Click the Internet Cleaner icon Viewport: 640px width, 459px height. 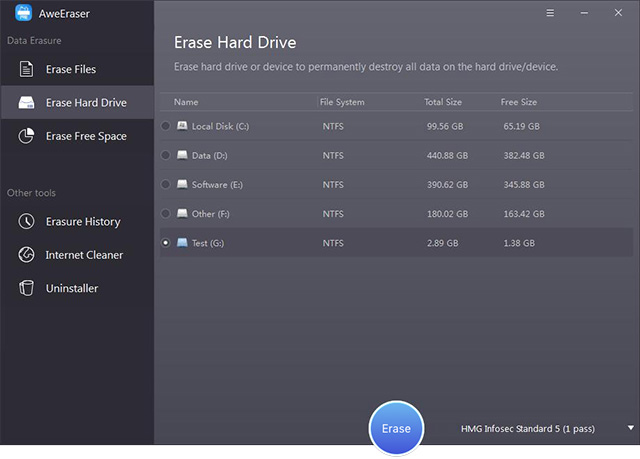pos(26,255)
